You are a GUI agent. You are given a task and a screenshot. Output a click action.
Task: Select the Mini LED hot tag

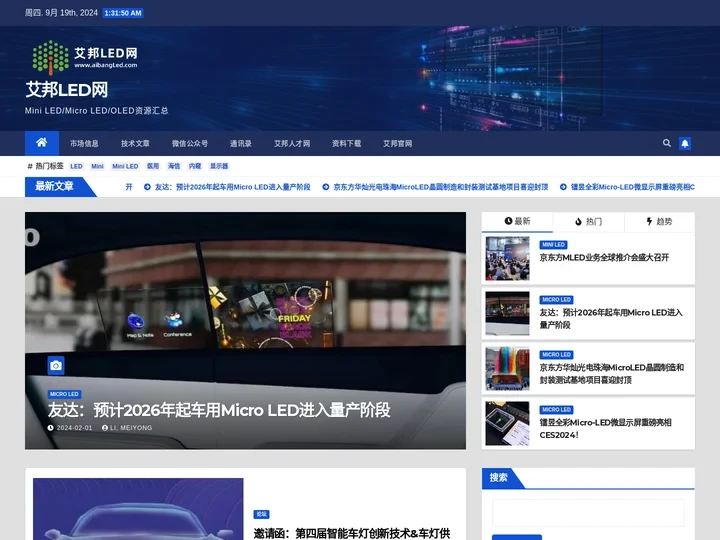[125, 166]
